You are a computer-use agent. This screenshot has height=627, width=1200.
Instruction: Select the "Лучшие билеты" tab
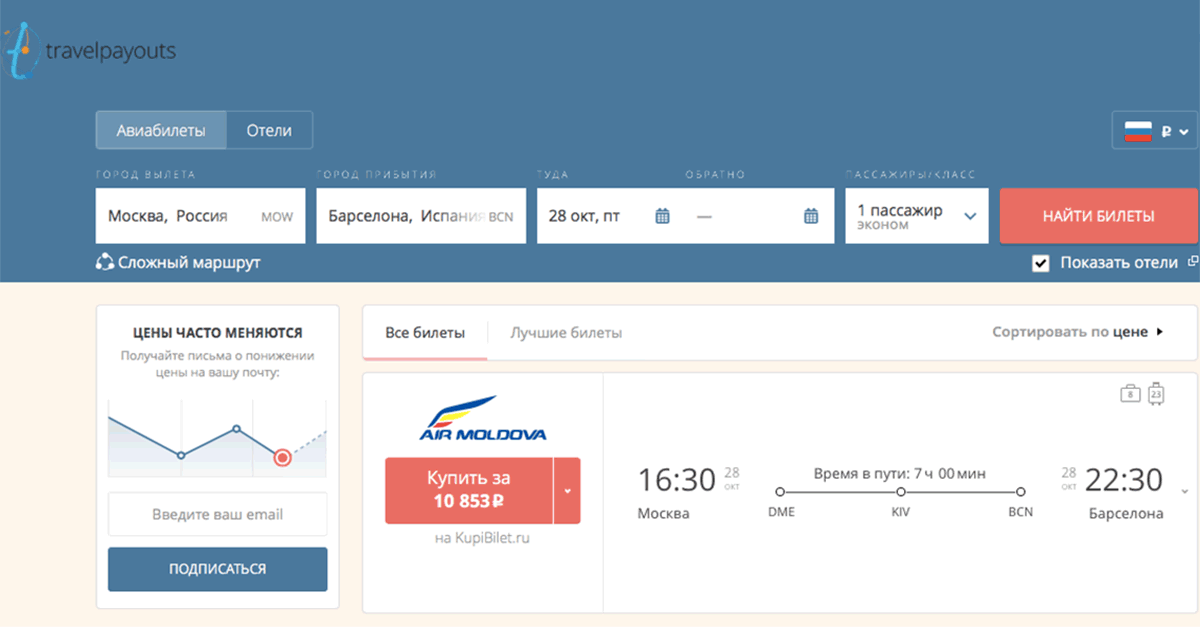(x=566, y=333)
